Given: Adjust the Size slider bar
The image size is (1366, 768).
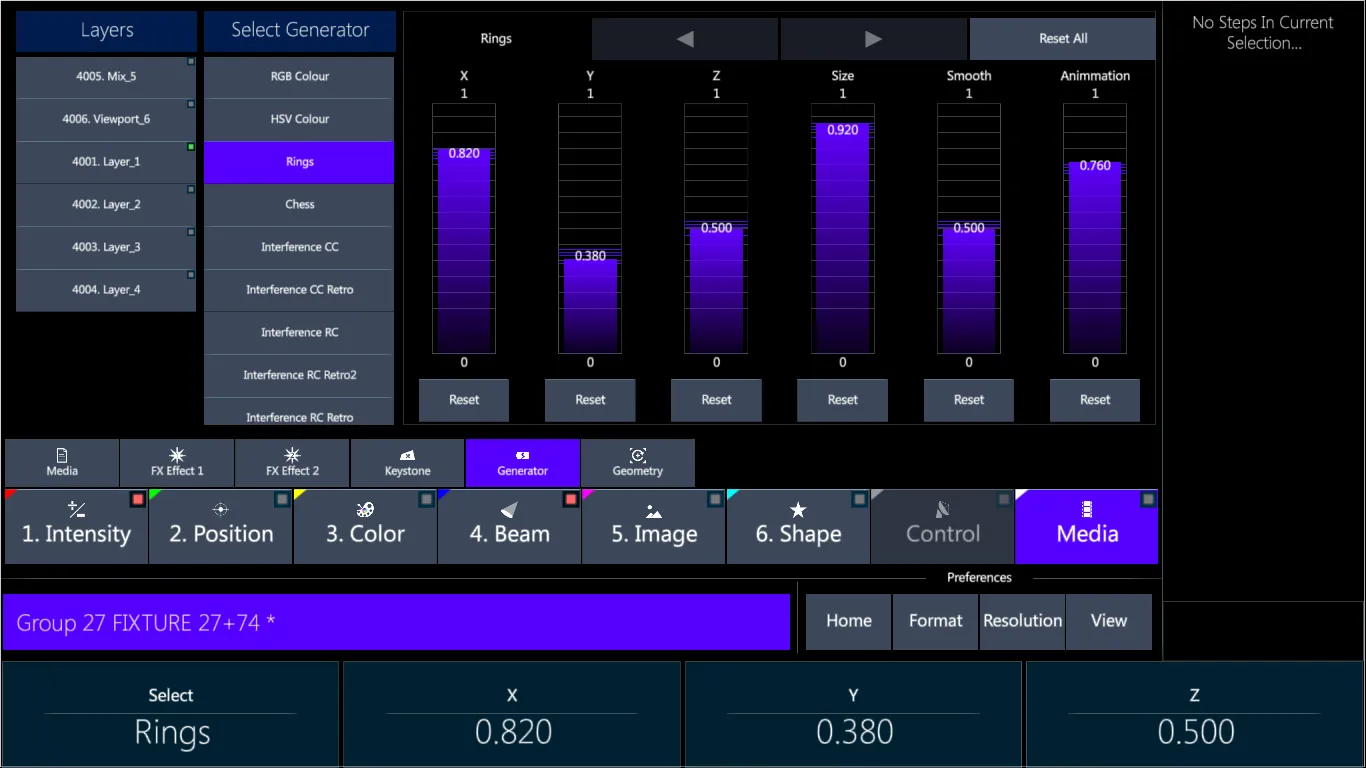Looking at the screenshot, I should [x=842, y=229].
